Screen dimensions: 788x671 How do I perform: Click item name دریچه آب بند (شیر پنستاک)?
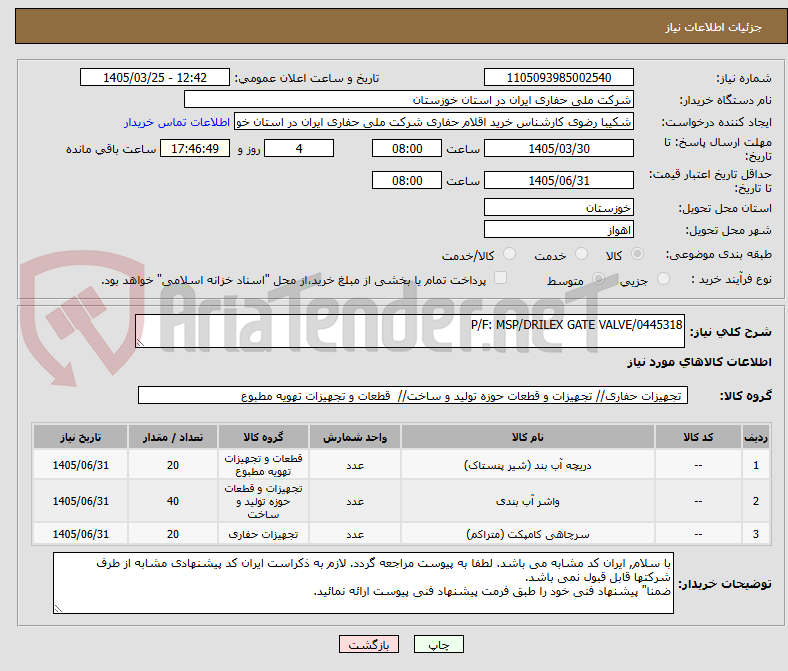click(x=528, y=465)
